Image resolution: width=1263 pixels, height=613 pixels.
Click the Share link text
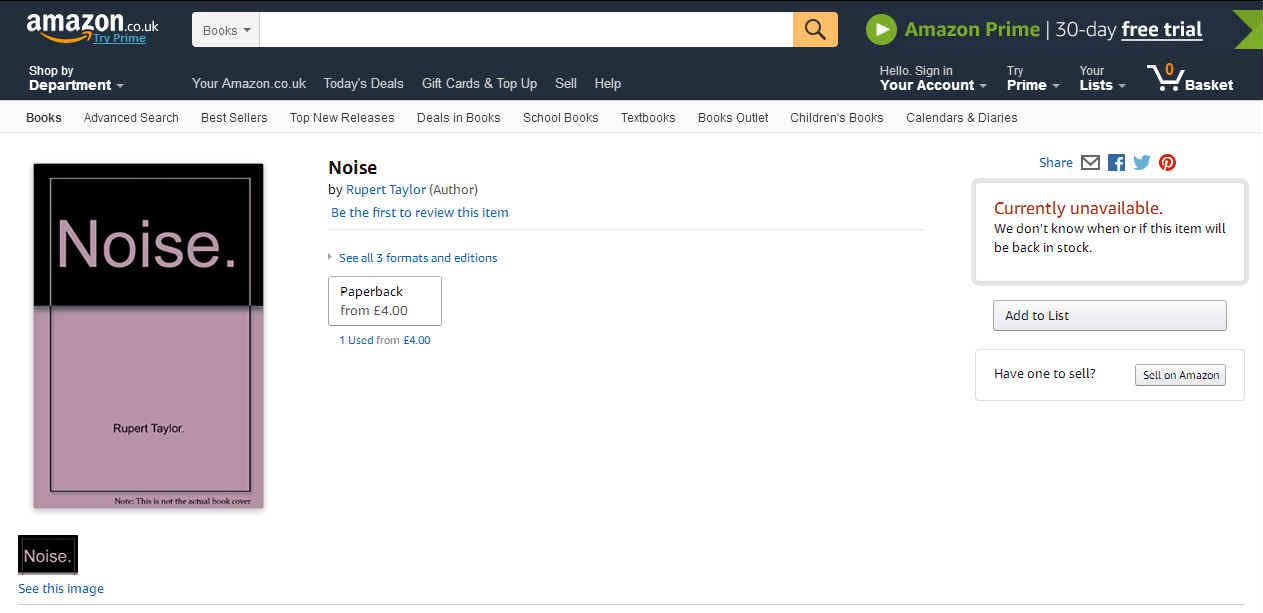pyautogui.click(x=1056, y=163)
